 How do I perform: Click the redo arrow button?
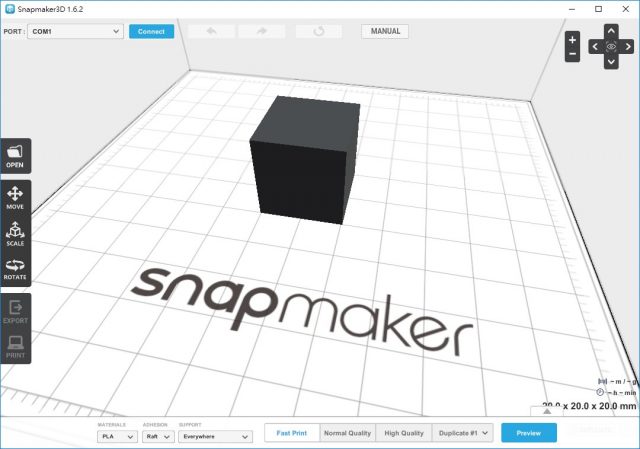(x=262, y=31)
